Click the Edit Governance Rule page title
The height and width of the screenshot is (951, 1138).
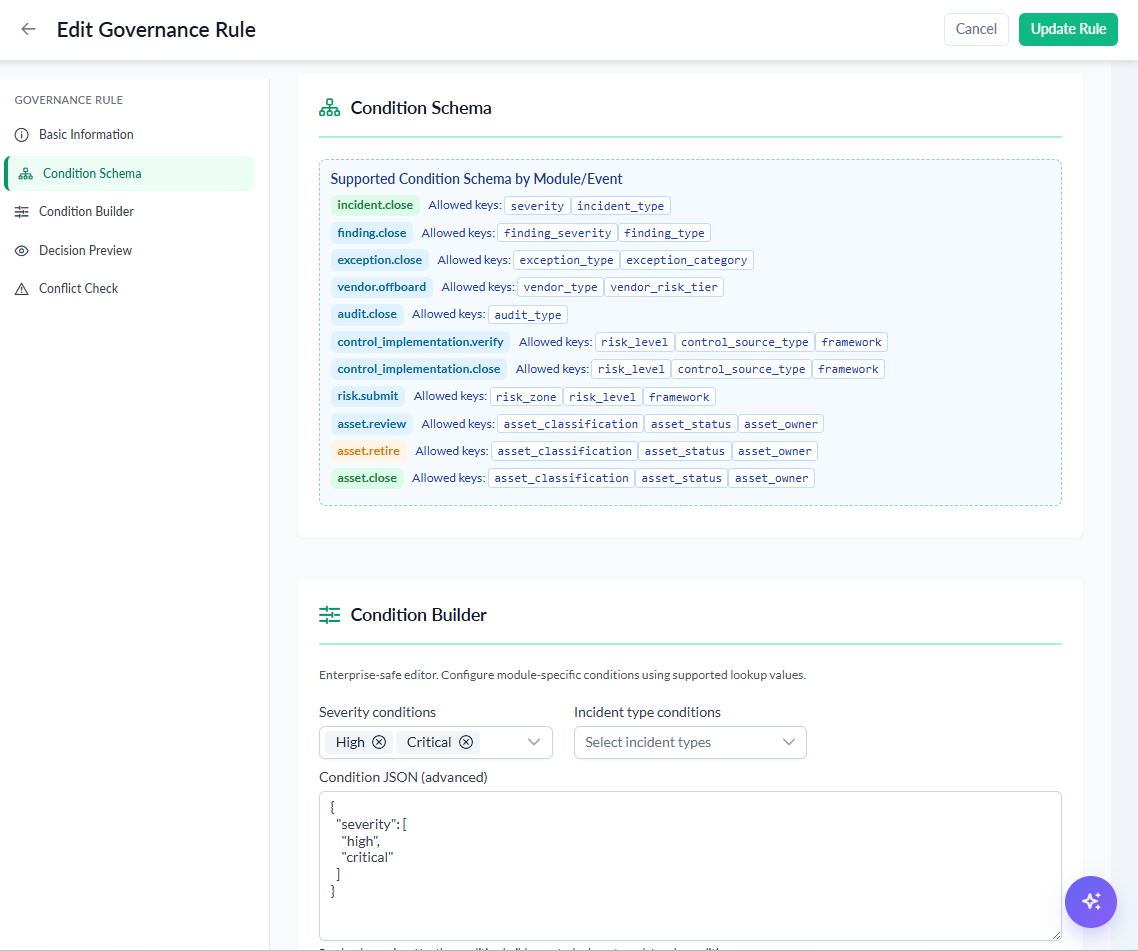[156, 30]
